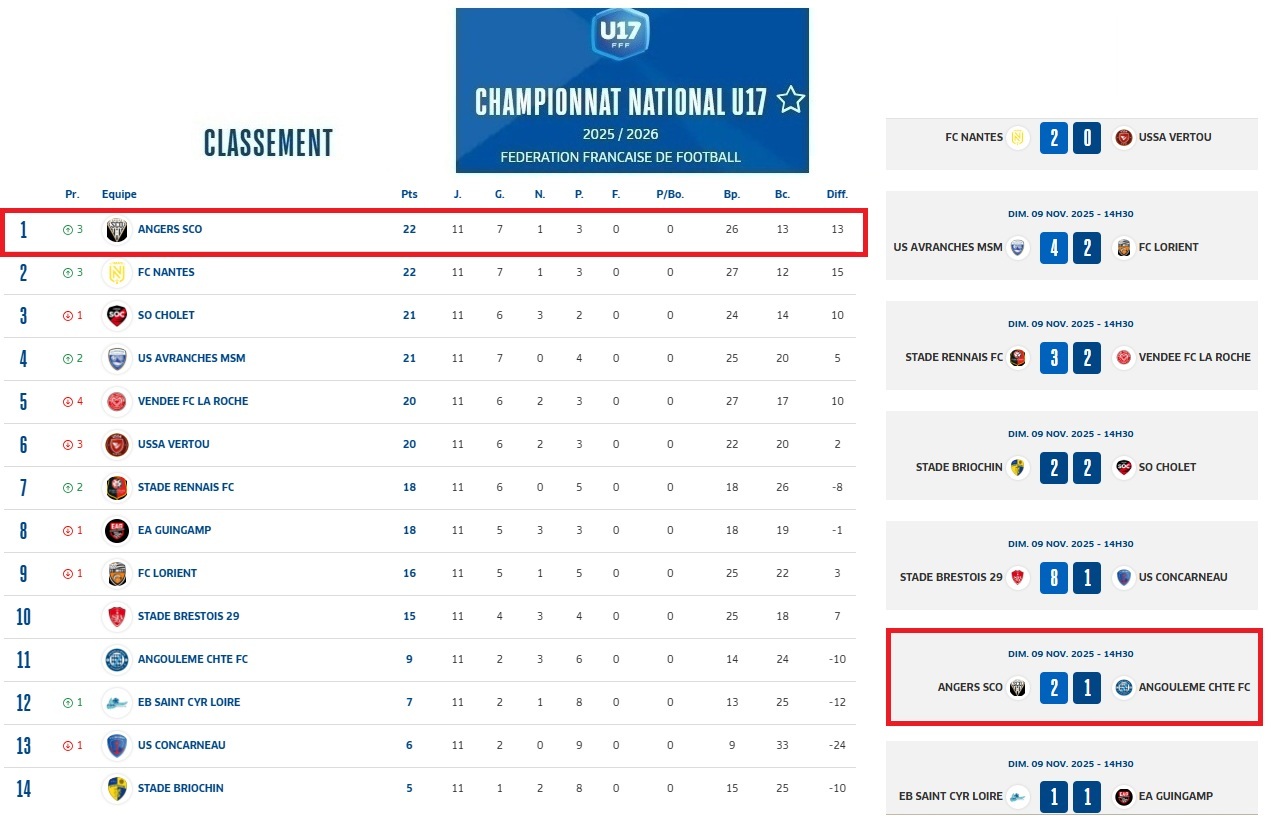
Task: Open the FC Lorient team link in standings
Action: (167, 573)
